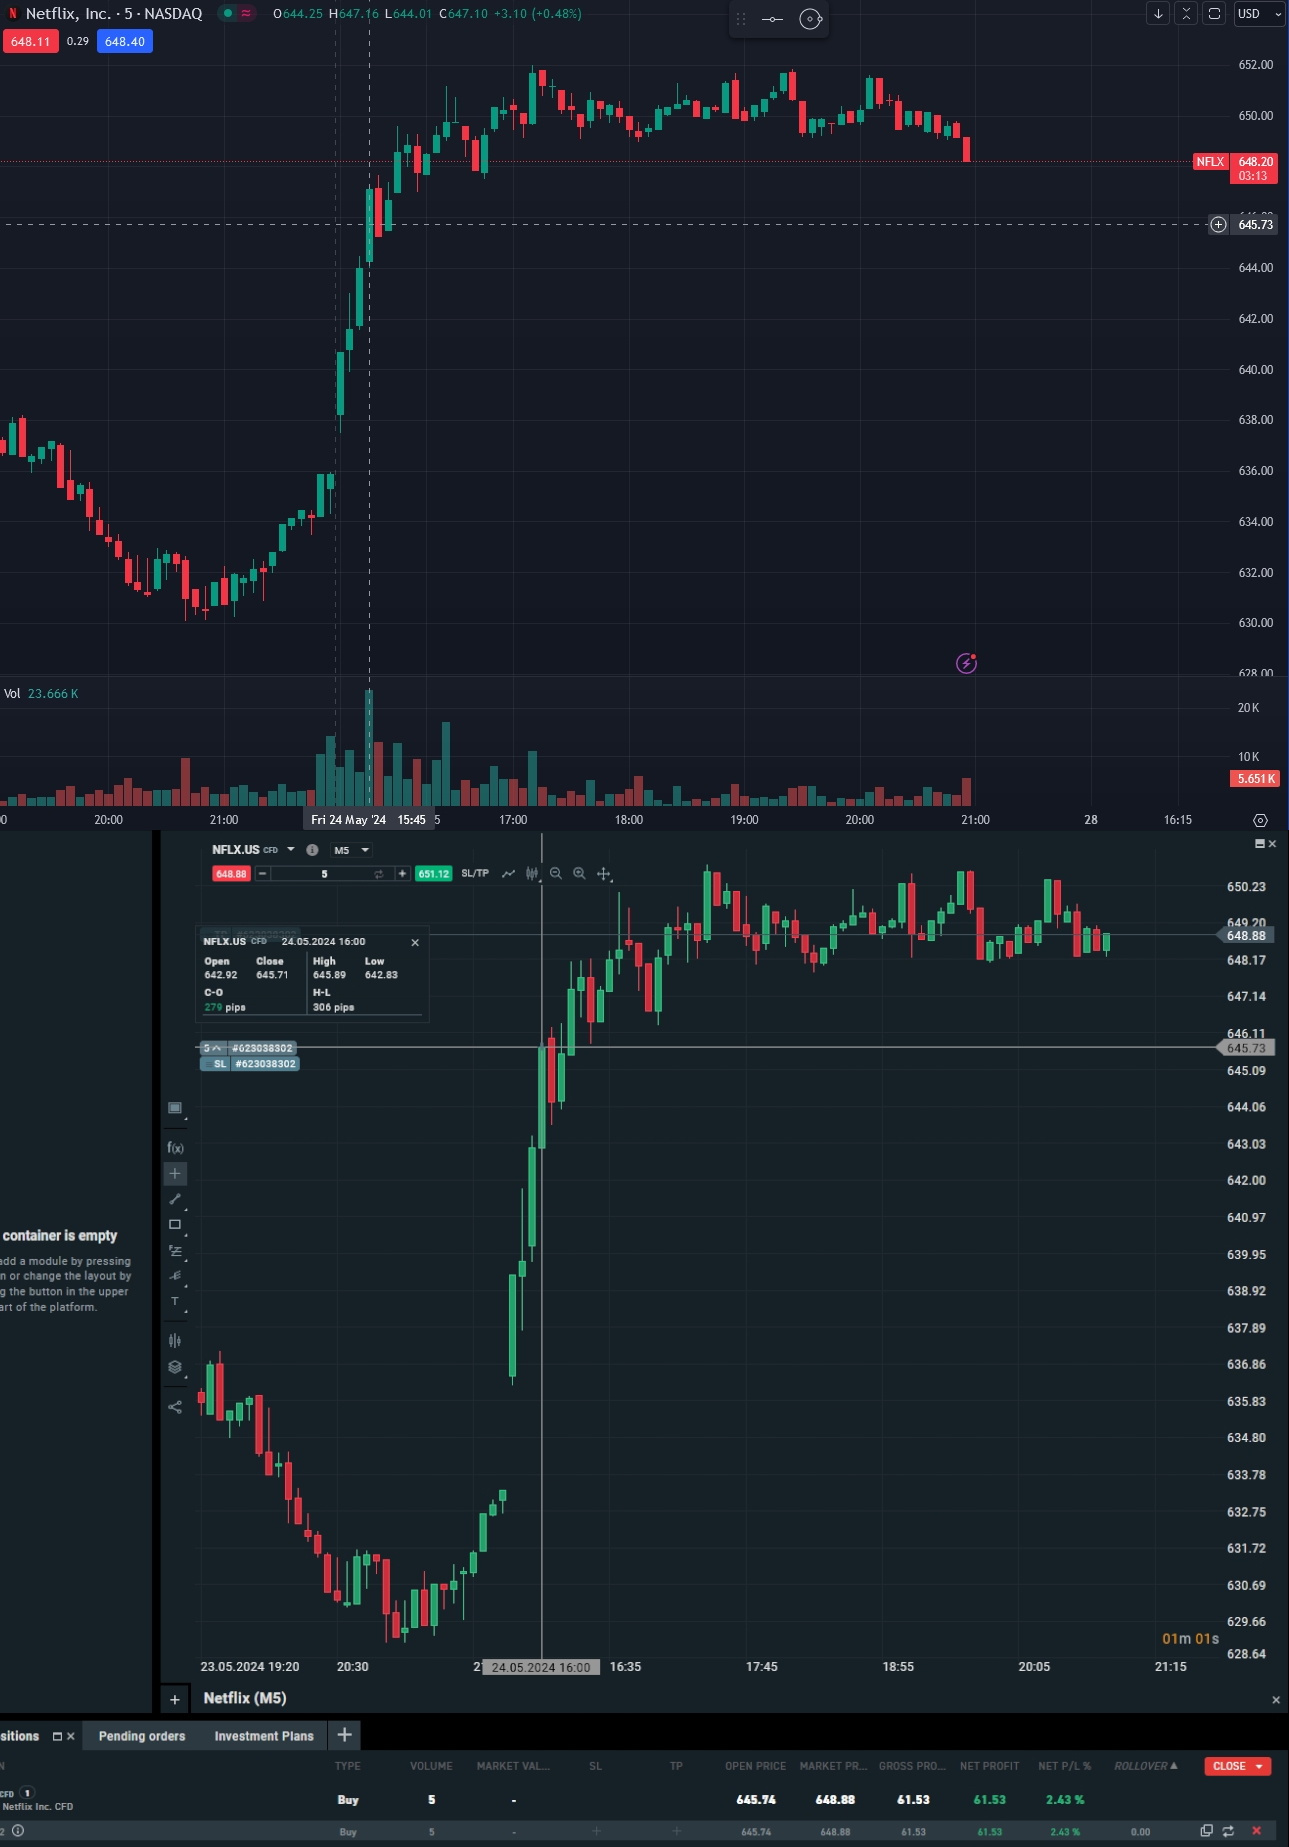Viewport: 1289px width, 1847px height.
Task: Select the trend line drawing tool
Action: click(175, 1199)
